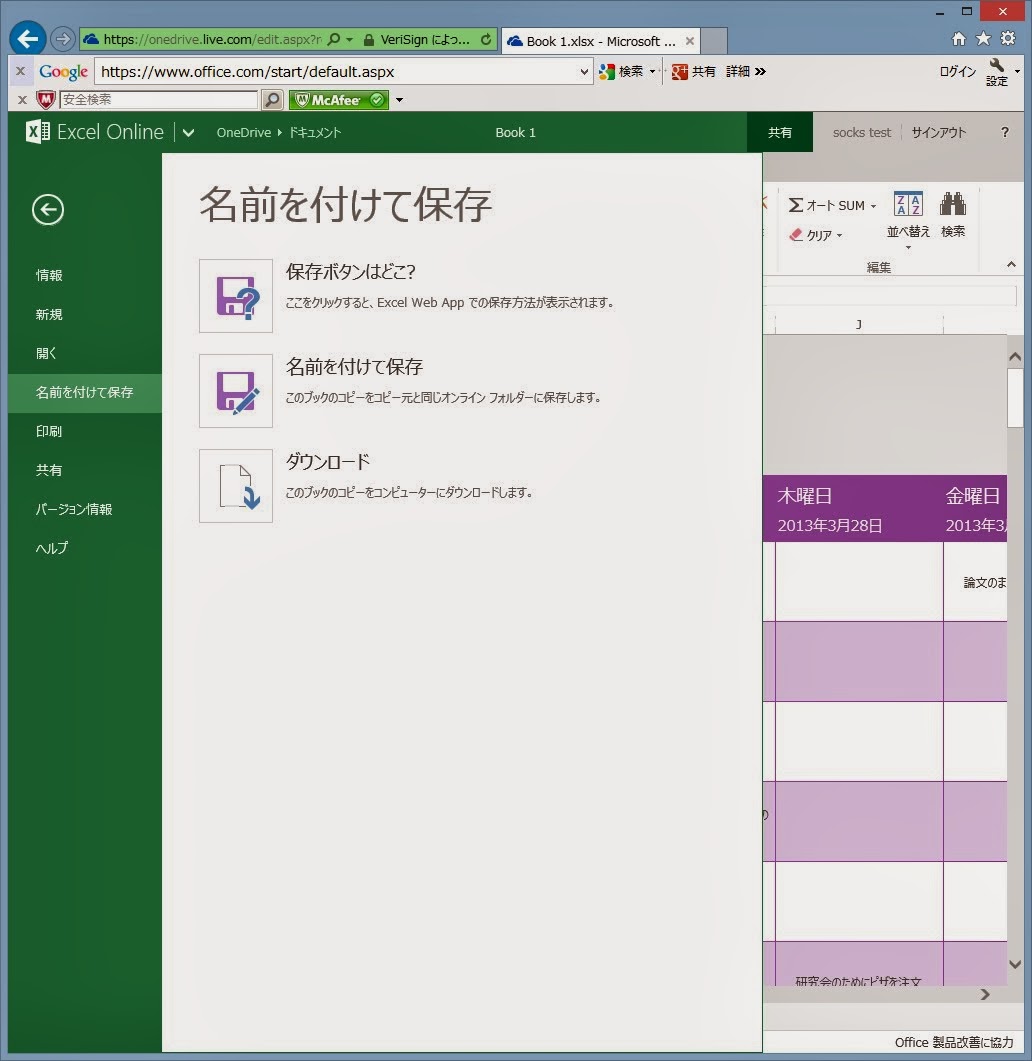Open browser tools gear icon
1032x1061 pixels.
(1008, 39)
